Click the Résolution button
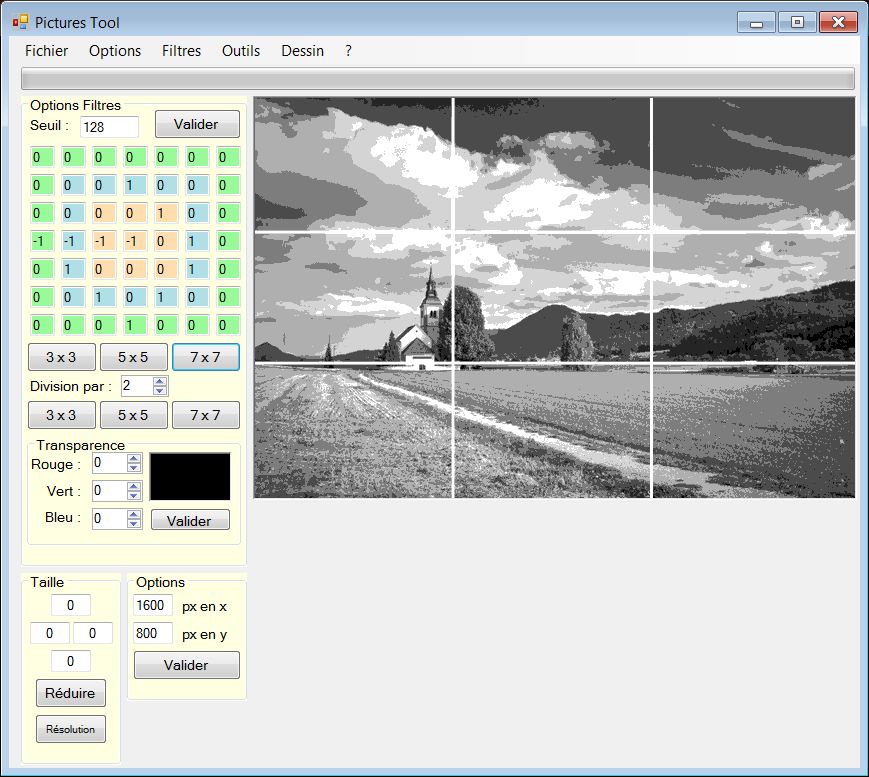869x777 pixels. click(x=70, y=729)
